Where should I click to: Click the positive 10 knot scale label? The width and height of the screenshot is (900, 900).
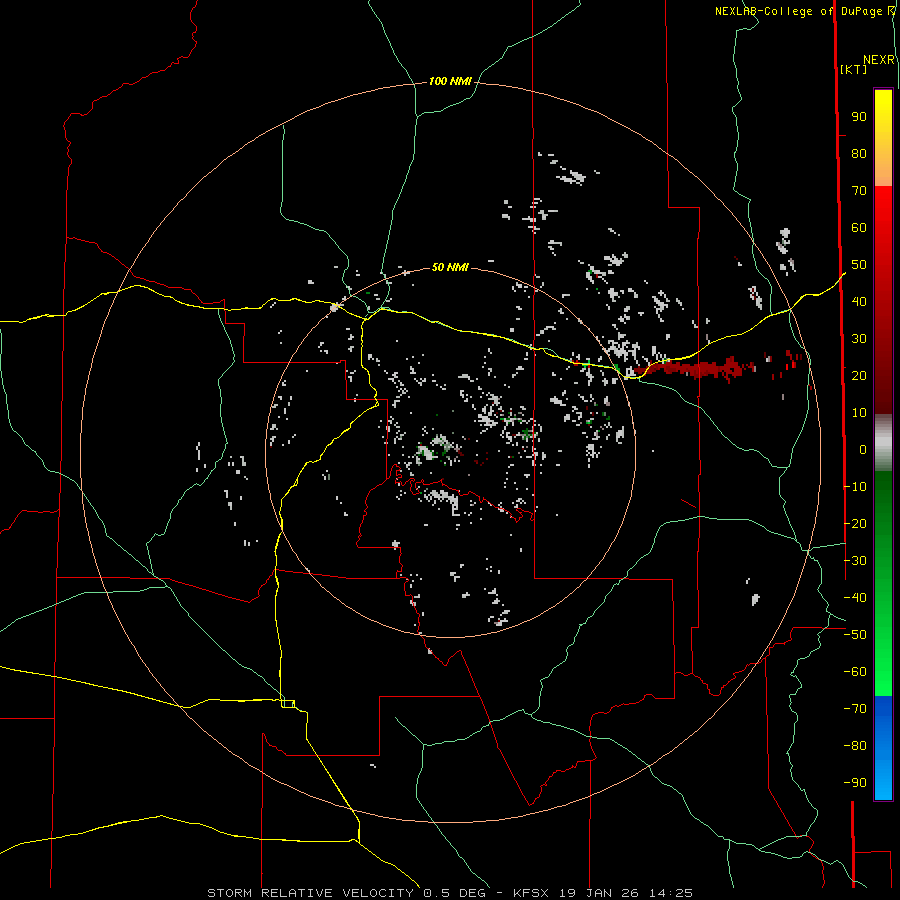click(x=859, y=413)
